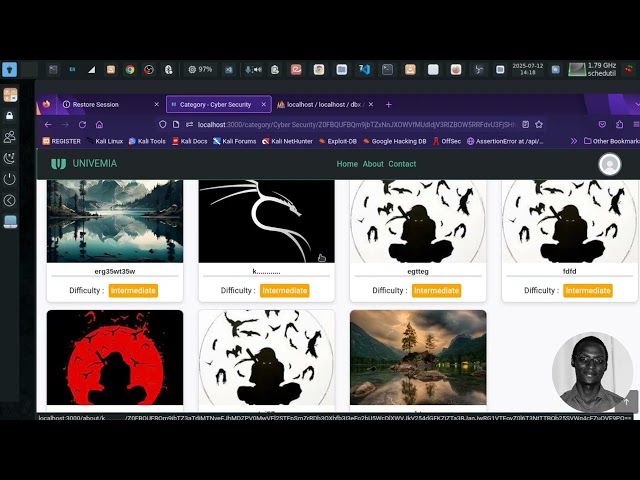Show more bookmarks with the double chevron
640x480 pixels.
coord(574,141)
